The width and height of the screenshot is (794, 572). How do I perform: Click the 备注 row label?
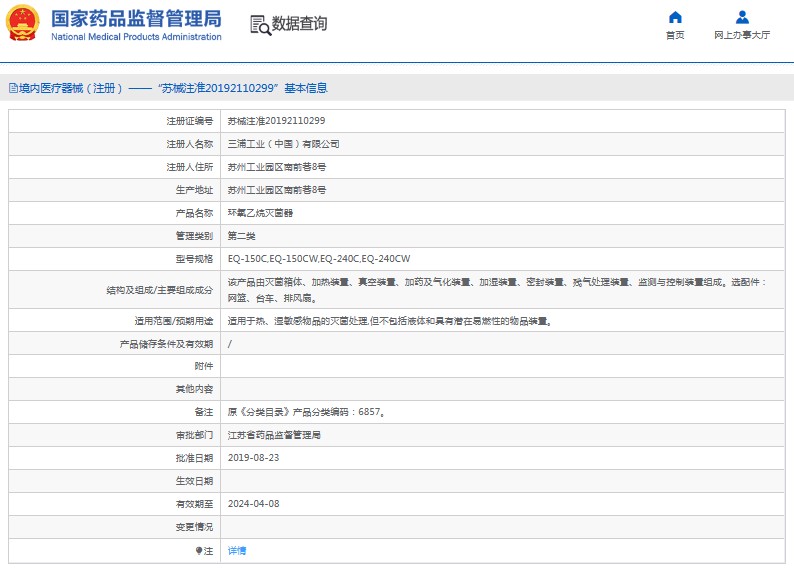(204, 412)
